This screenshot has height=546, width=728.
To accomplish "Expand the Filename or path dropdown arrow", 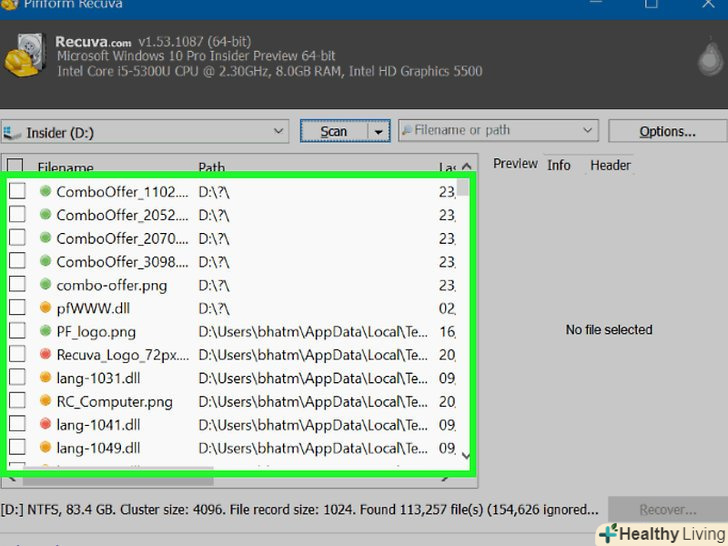I will tap(587, 130).
